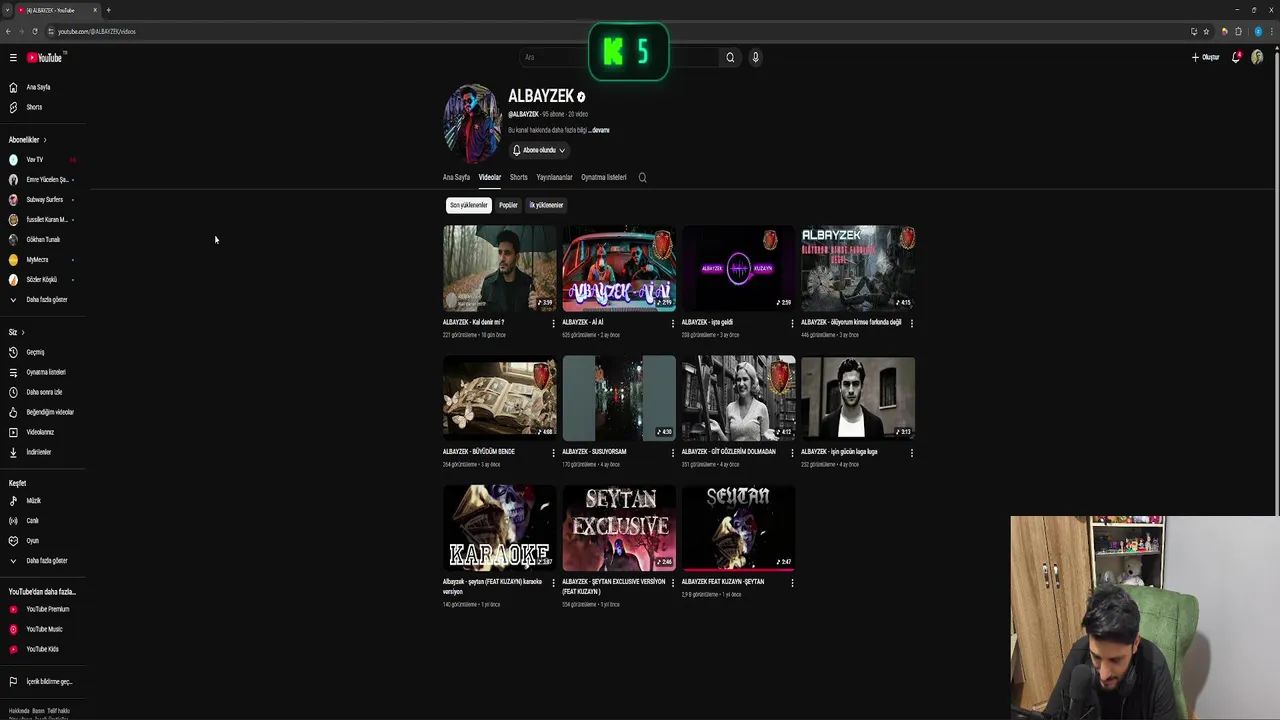1280x720 pixels.
Task: Switch to Yayınlananlar tab
Action: coord(554,178)
